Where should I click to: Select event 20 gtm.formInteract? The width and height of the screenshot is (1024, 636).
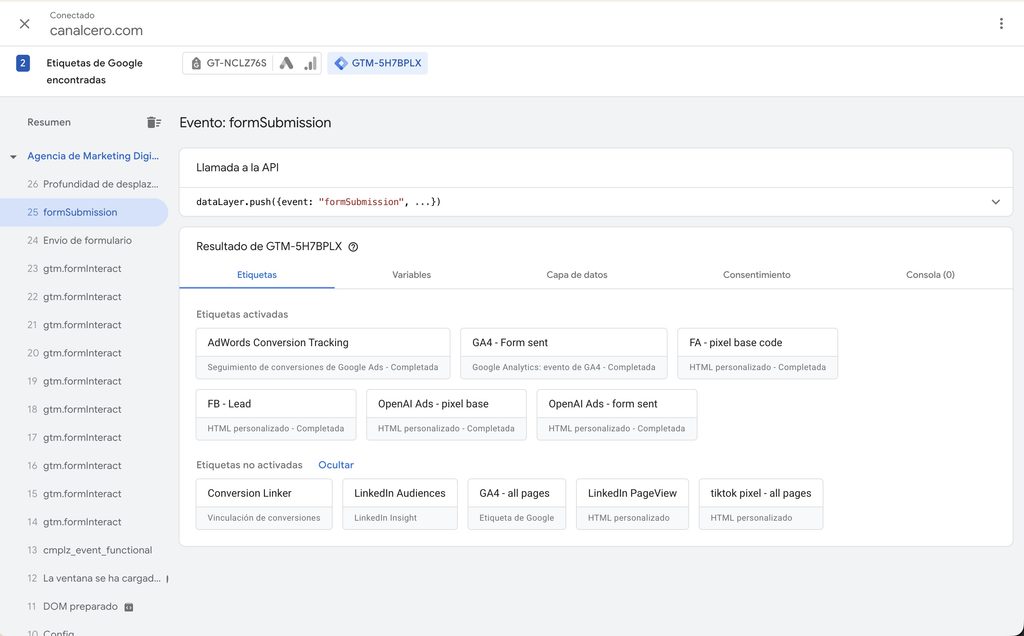coord(84,353)
